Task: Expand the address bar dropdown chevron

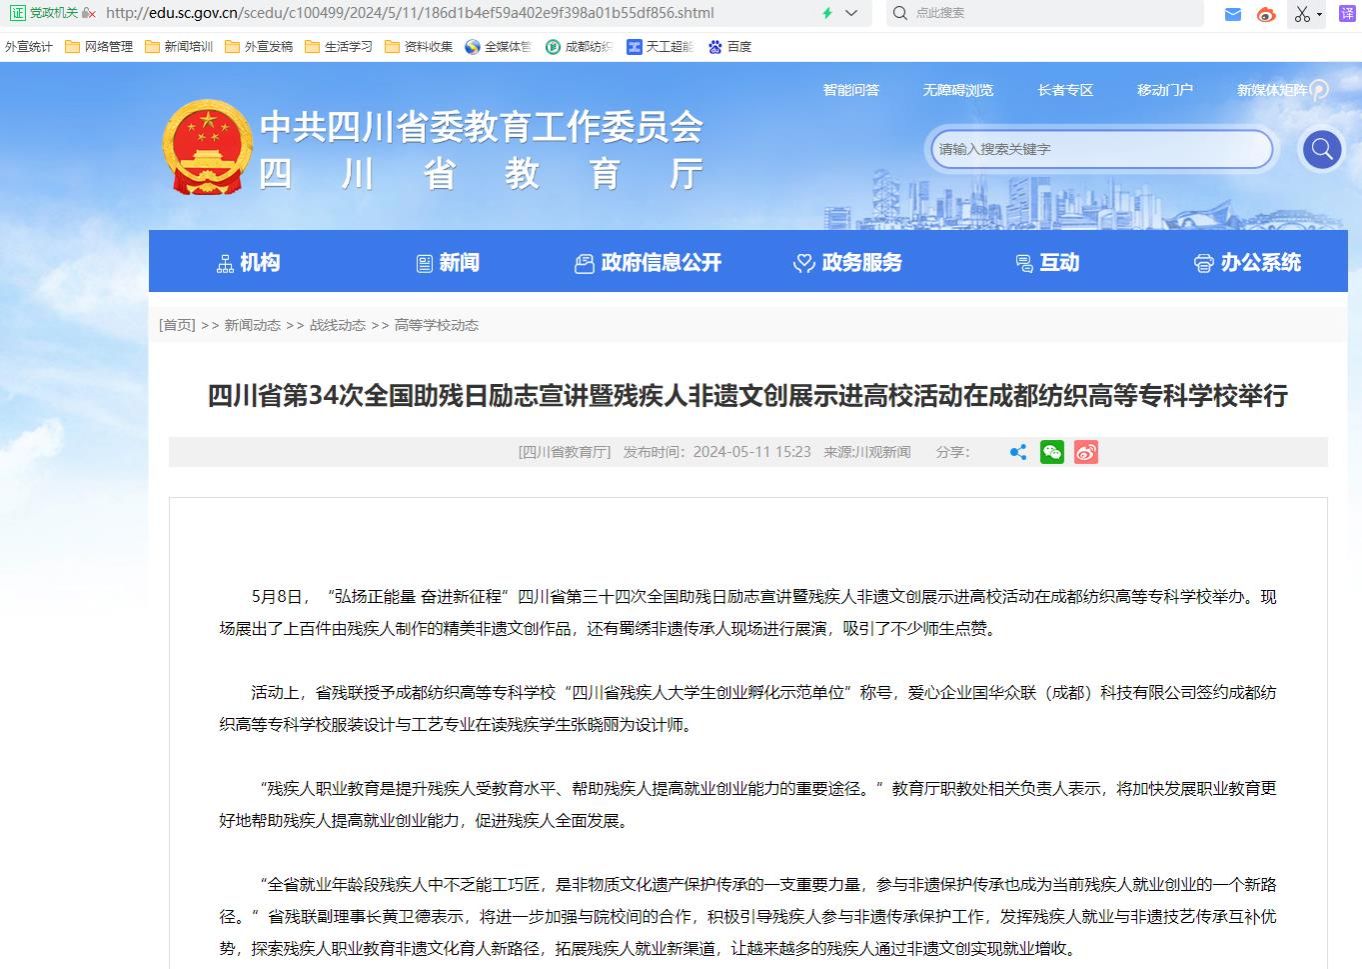Action: [x=851, y=13]
